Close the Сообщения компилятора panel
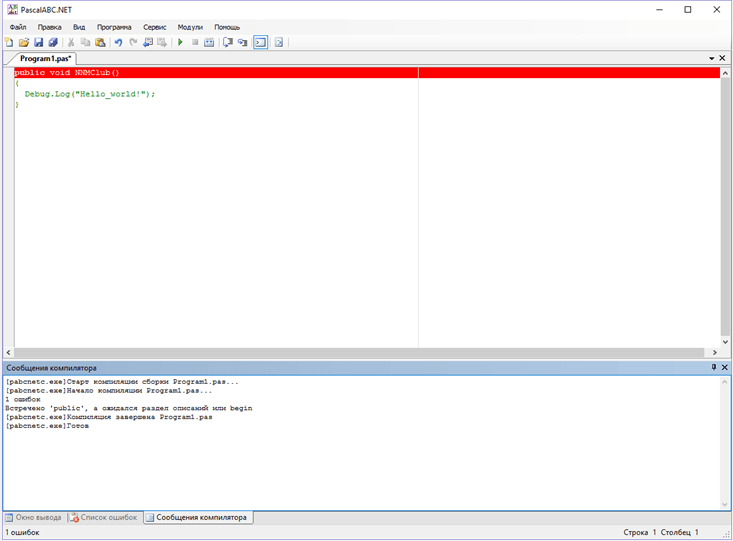This screenshot has width=733, height=541. pos(725,368)
